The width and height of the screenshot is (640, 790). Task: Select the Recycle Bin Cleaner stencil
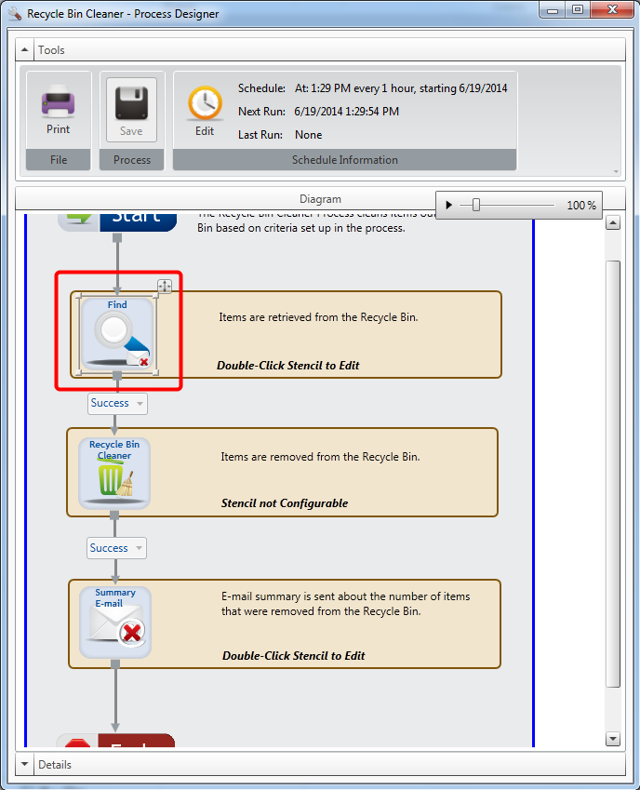coord(114,474)
